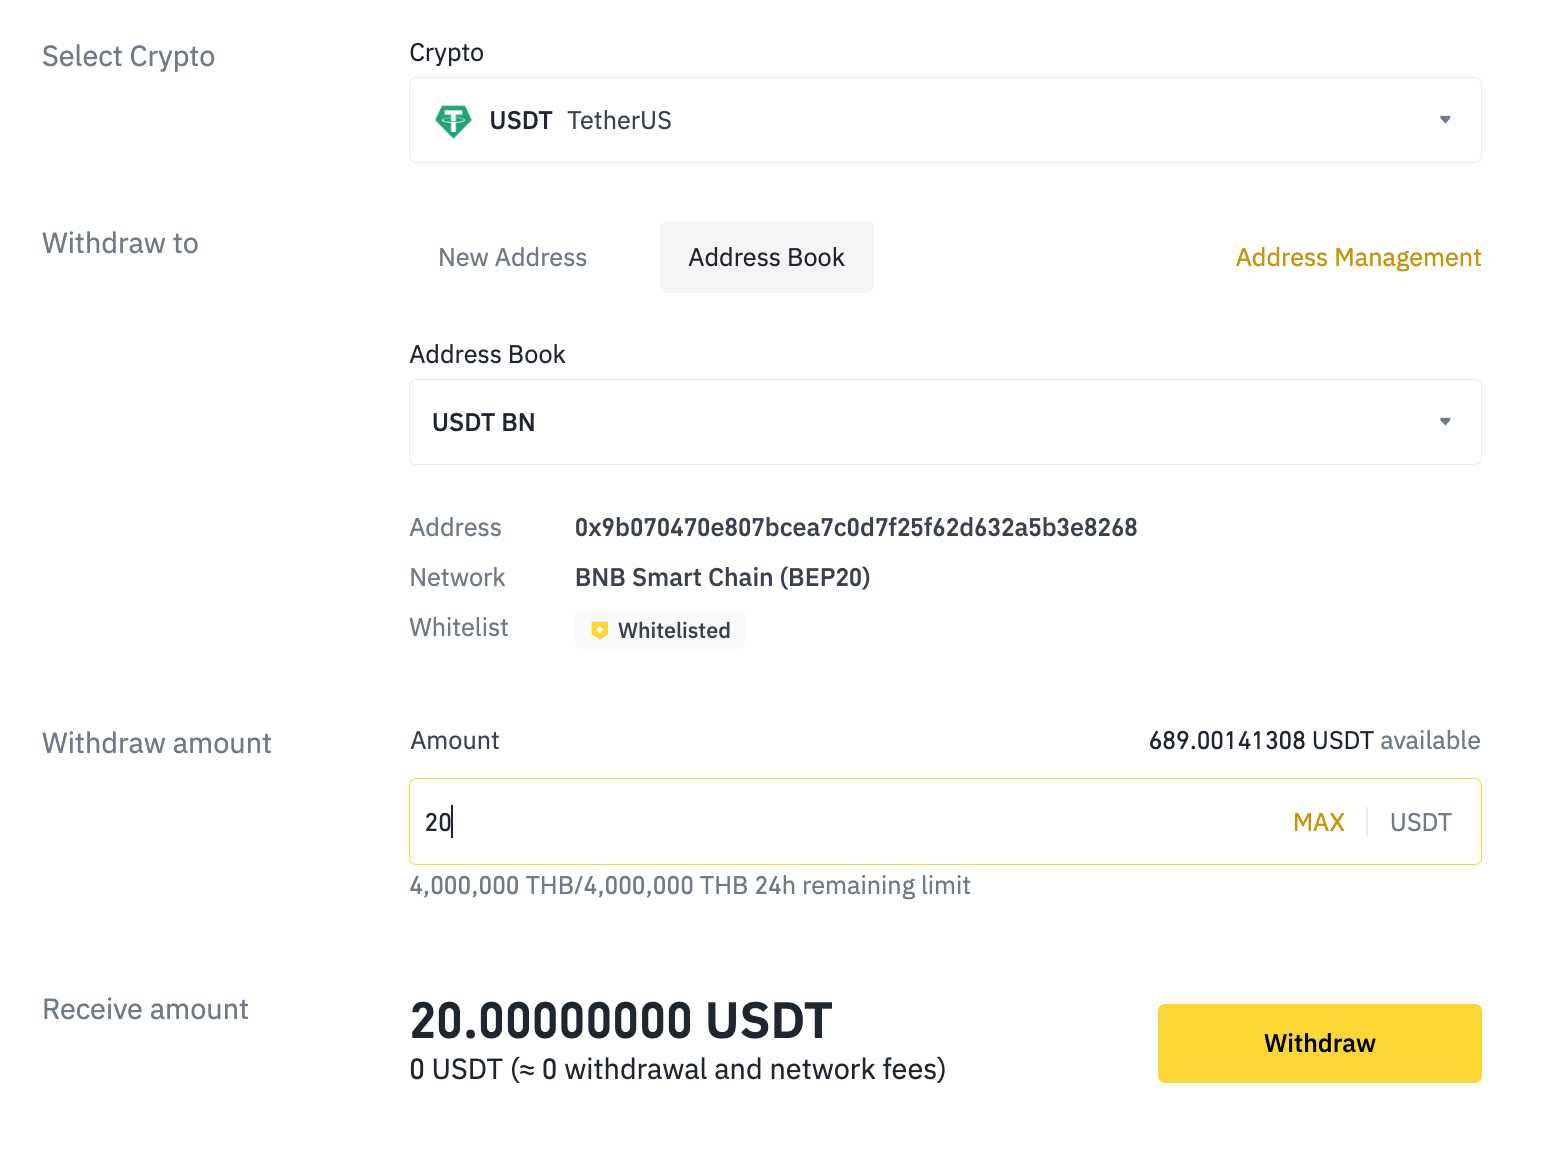Click the Whitelisted badge
Image resolution: width=1560 pixels, height=1150 pixels.
pos(660,630)
